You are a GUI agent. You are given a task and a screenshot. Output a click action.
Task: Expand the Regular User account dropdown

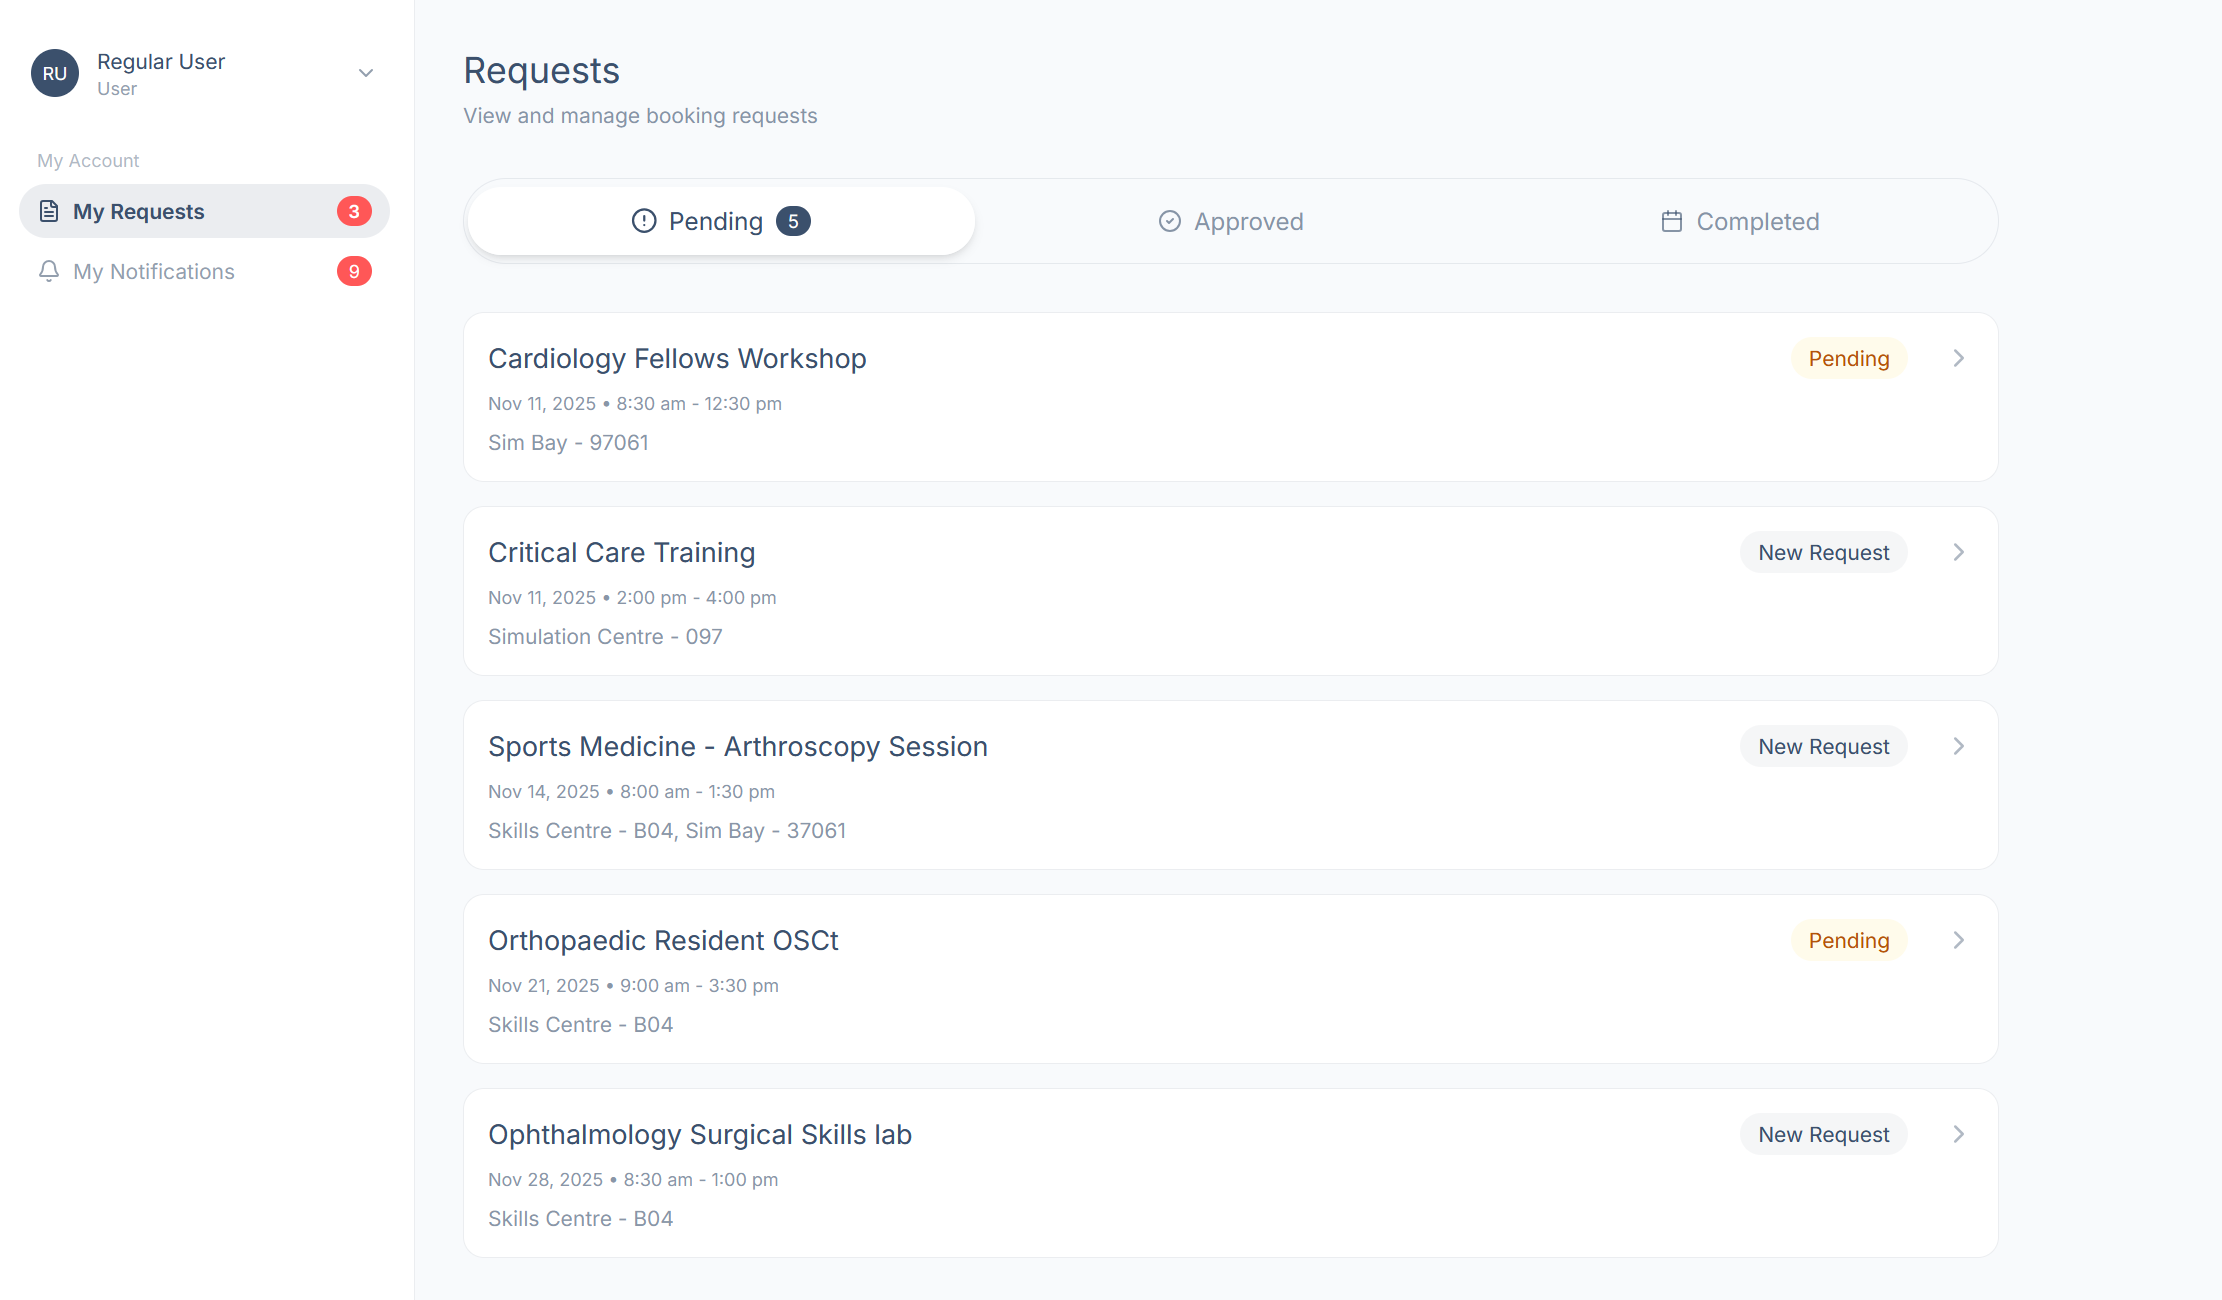tap(366, 73)
